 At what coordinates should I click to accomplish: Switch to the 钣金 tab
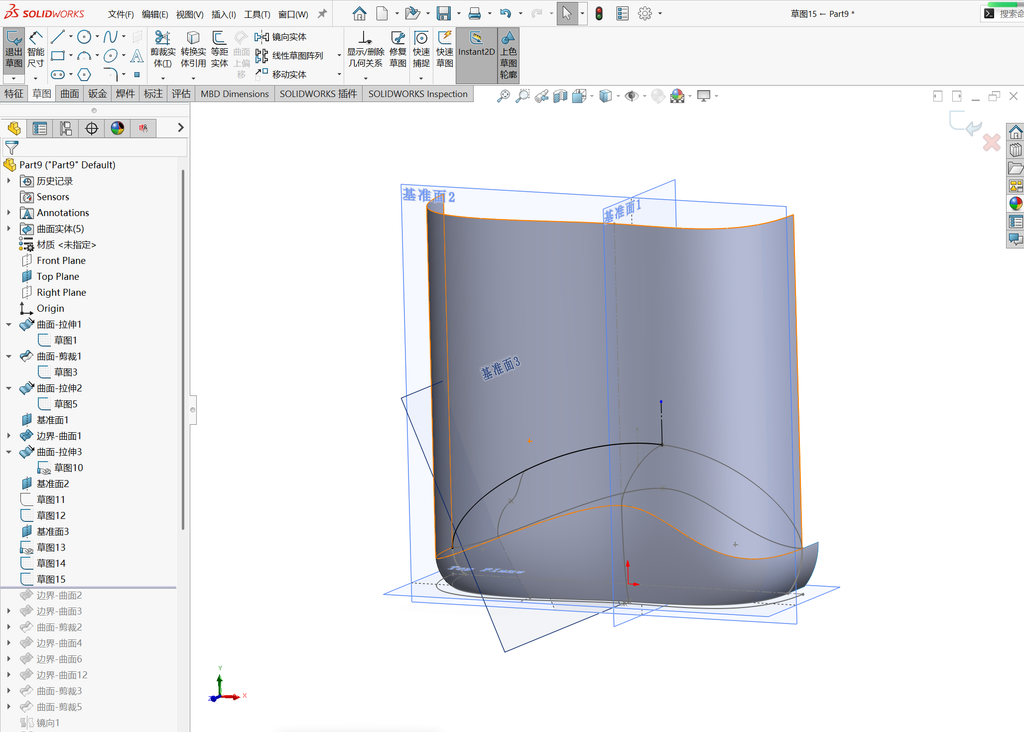pos(97,93)
